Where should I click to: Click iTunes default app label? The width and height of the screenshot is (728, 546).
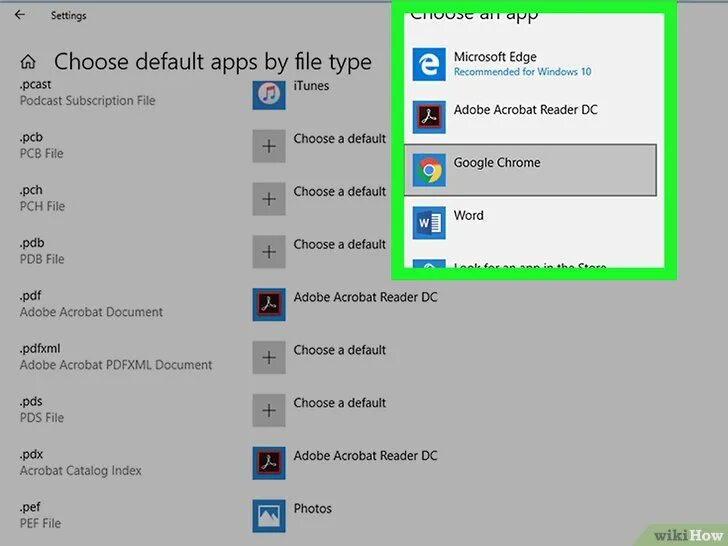click(311, 86)
